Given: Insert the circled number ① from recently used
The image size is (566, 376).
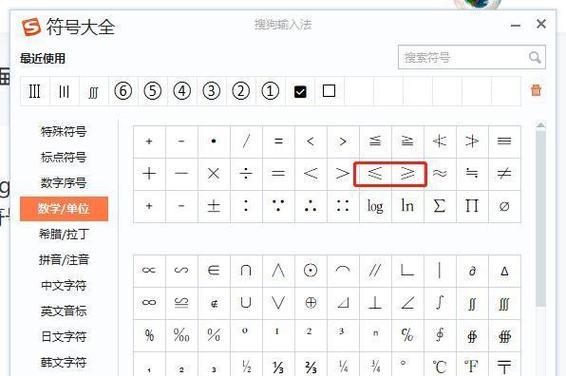Looking at the screenshot, I should [270, 91].
